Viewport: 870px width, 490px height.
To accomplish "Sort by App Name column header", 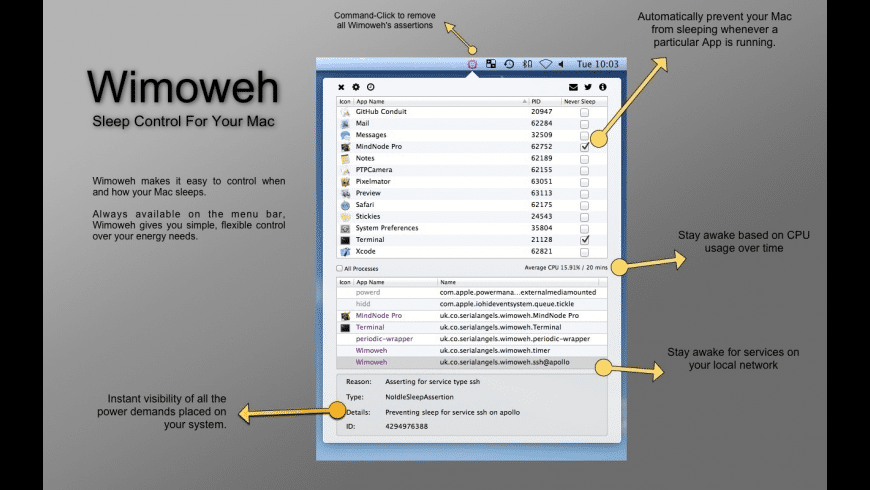I will pos(441,102).
